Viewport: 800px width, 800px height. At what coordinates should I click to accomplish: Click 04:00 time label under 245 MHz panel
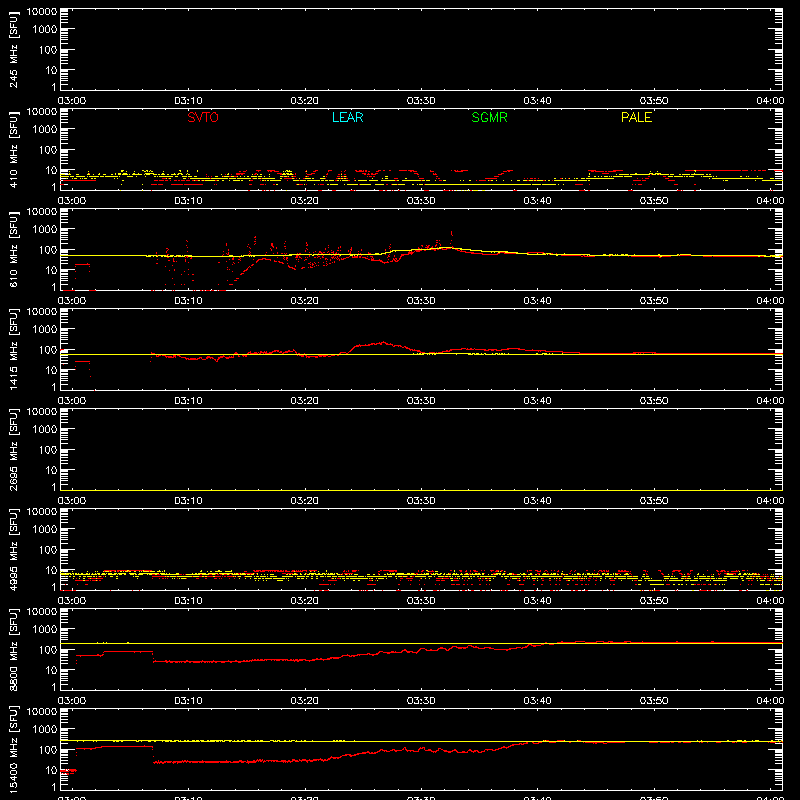pyautogui.click(x=770, y=101)
